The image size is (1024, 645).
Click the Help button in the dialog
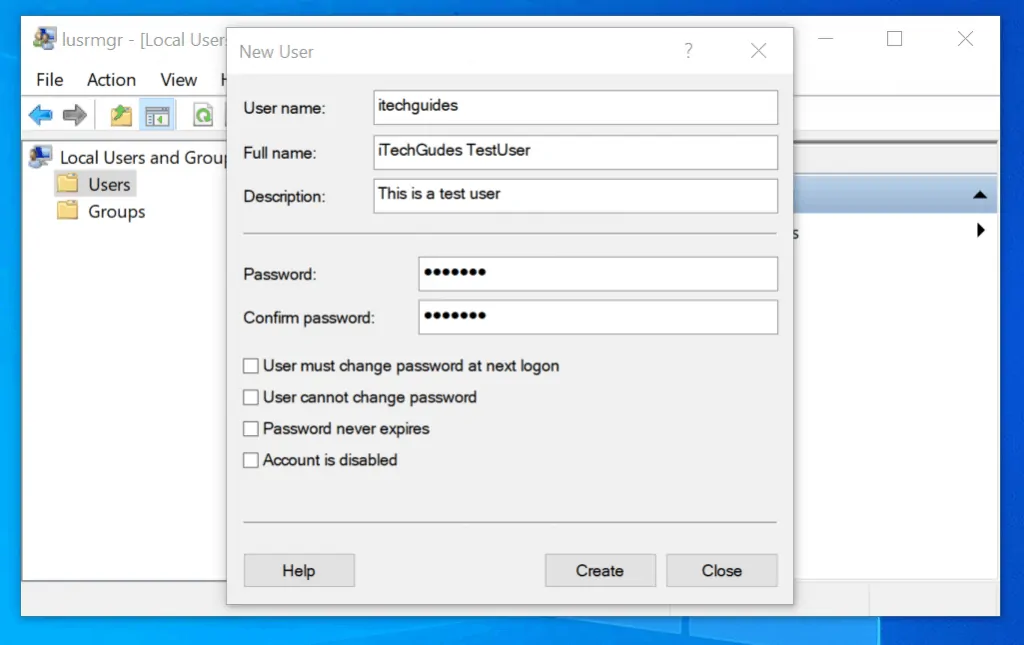[298, 570]
